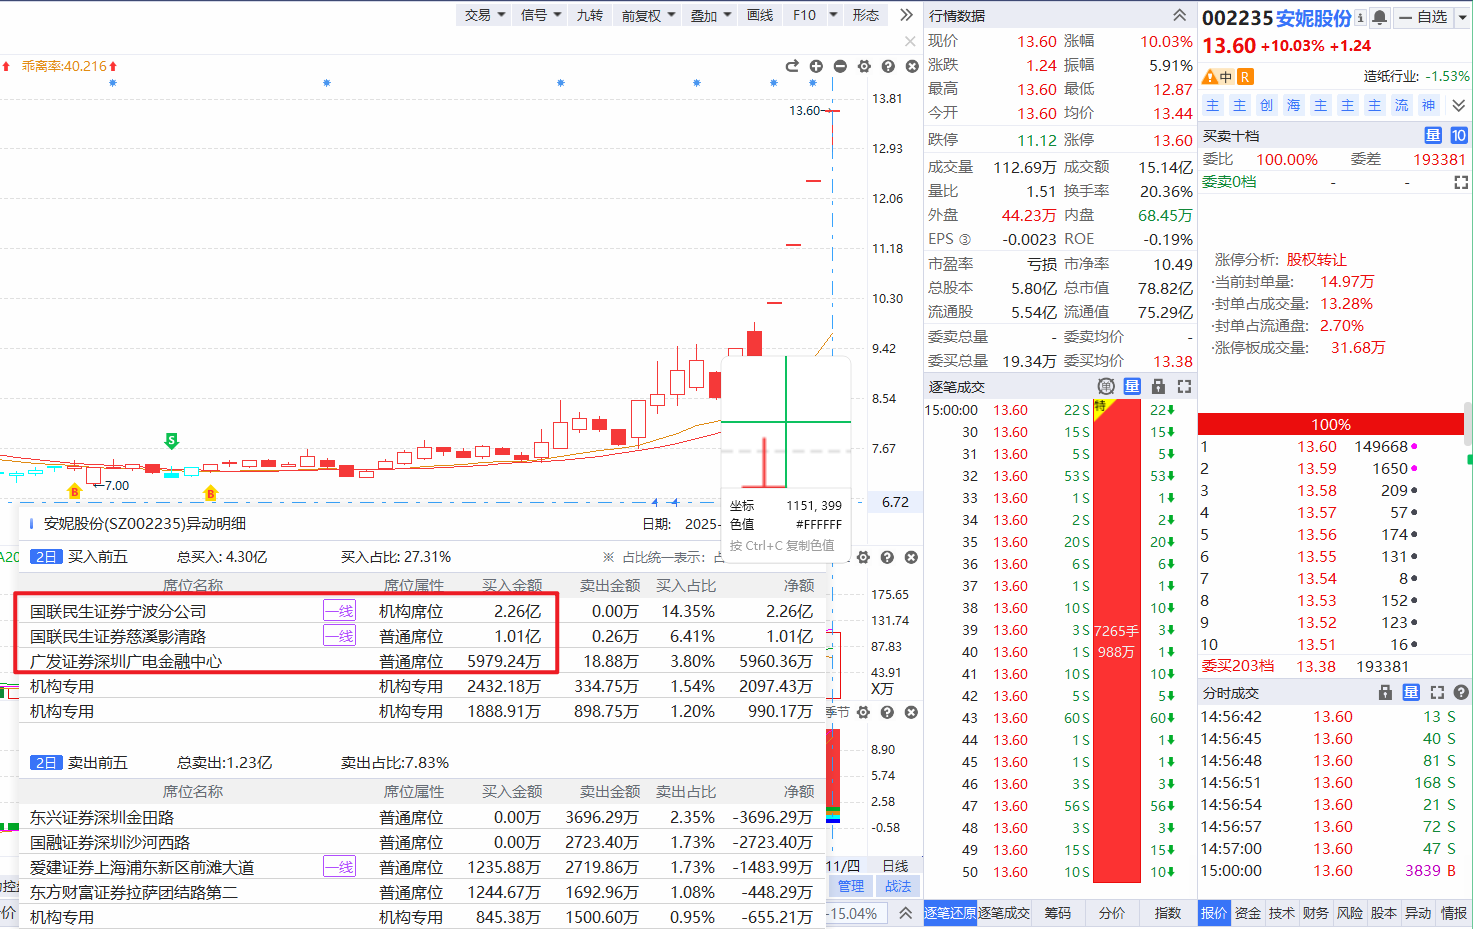Toggle the 10-level depth button in 买卖十档

(x=1459, y=136)
